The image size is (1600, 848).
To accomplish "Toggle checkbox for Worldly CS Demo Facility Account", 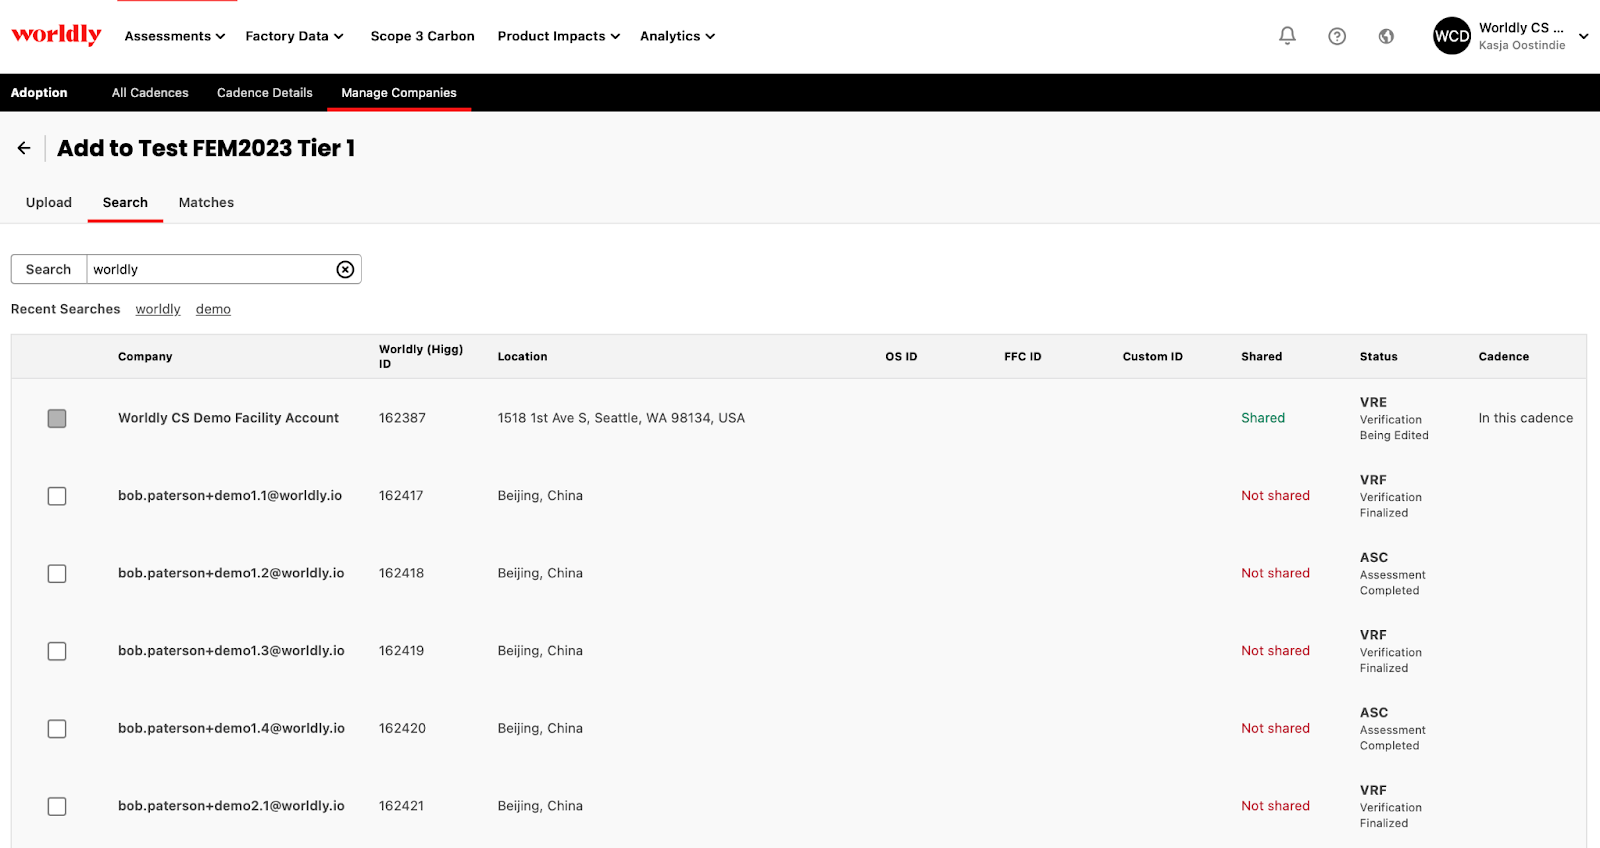I will point(57,418).
